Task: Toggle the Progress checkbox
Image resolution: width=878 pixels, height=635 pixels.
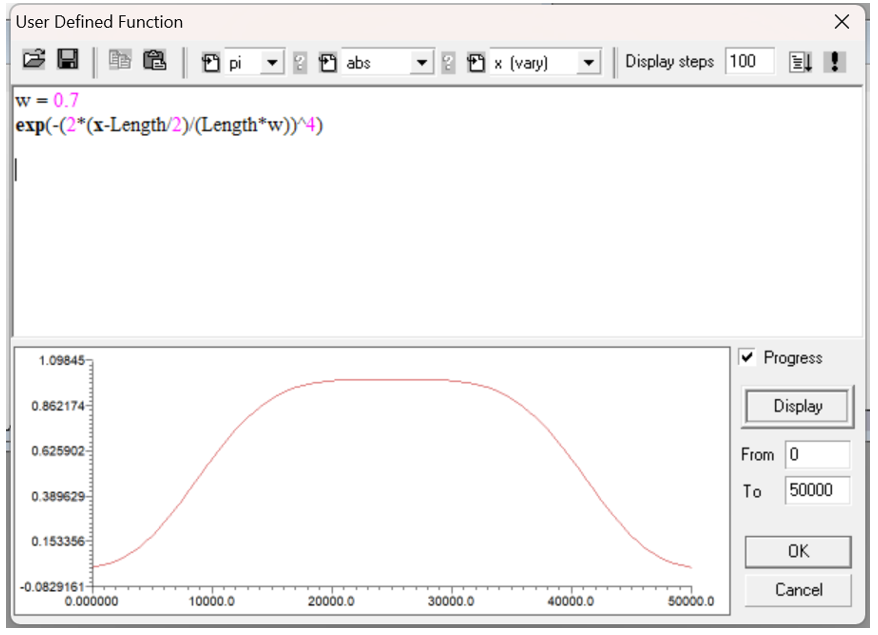Action: (748, 357)
